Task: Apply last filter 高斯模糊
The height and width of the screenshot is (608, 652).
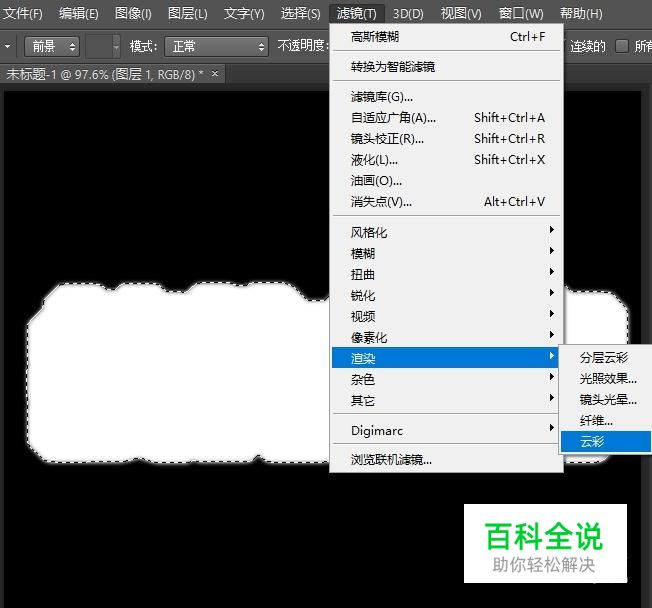Action: [x=447, y=37]
